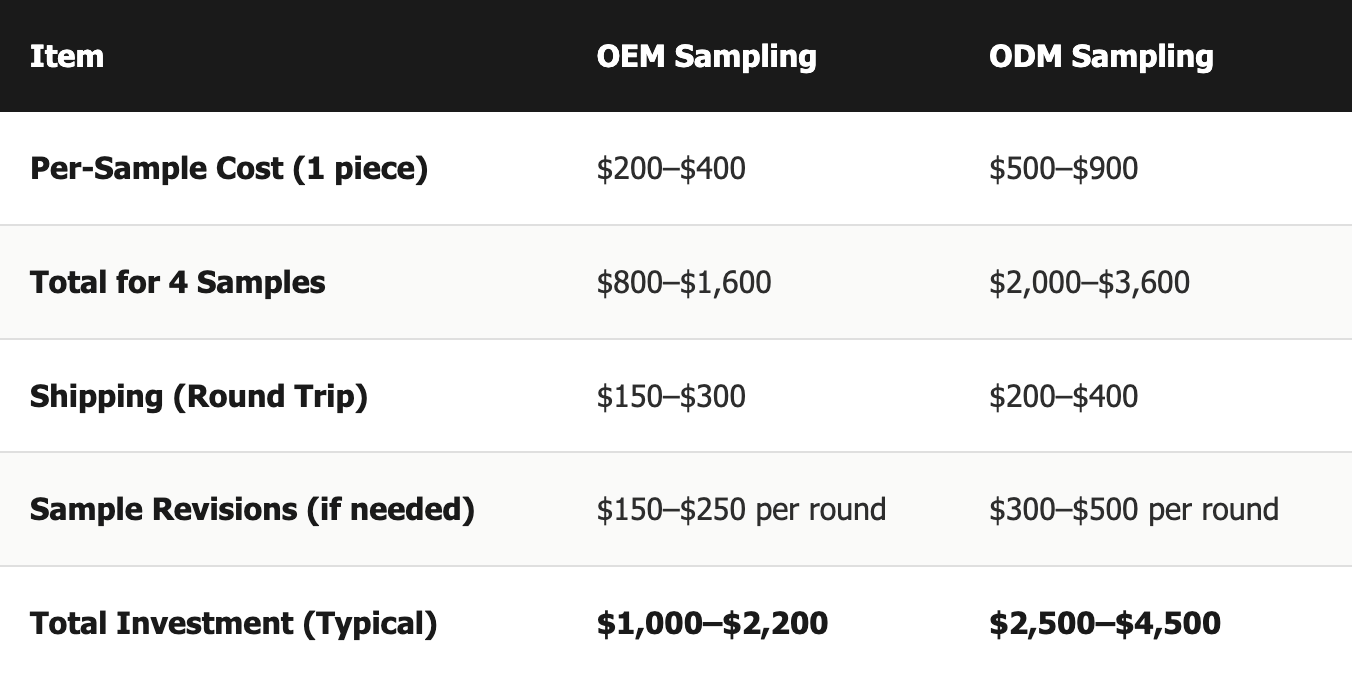This screenshot has width=1352, height=680.
Task: Click the $200–$400 OEM per-sample cell
Action: tap(671, 169)
